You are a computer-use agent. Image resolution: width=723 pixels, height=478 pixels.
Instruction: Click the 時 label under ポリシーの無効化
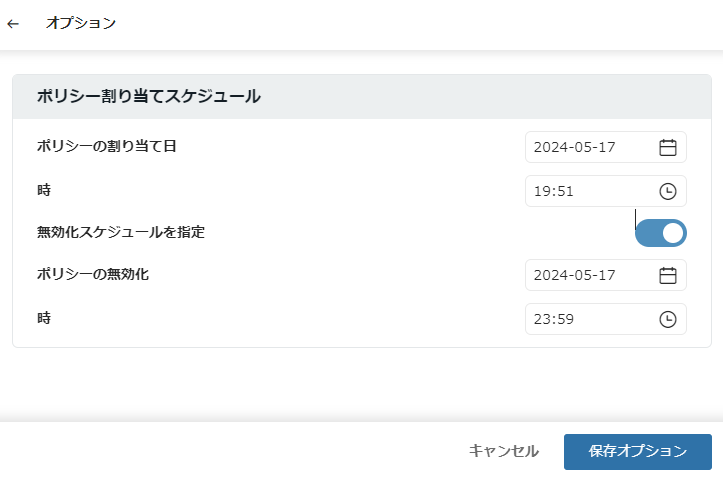(x=44, y=318)
